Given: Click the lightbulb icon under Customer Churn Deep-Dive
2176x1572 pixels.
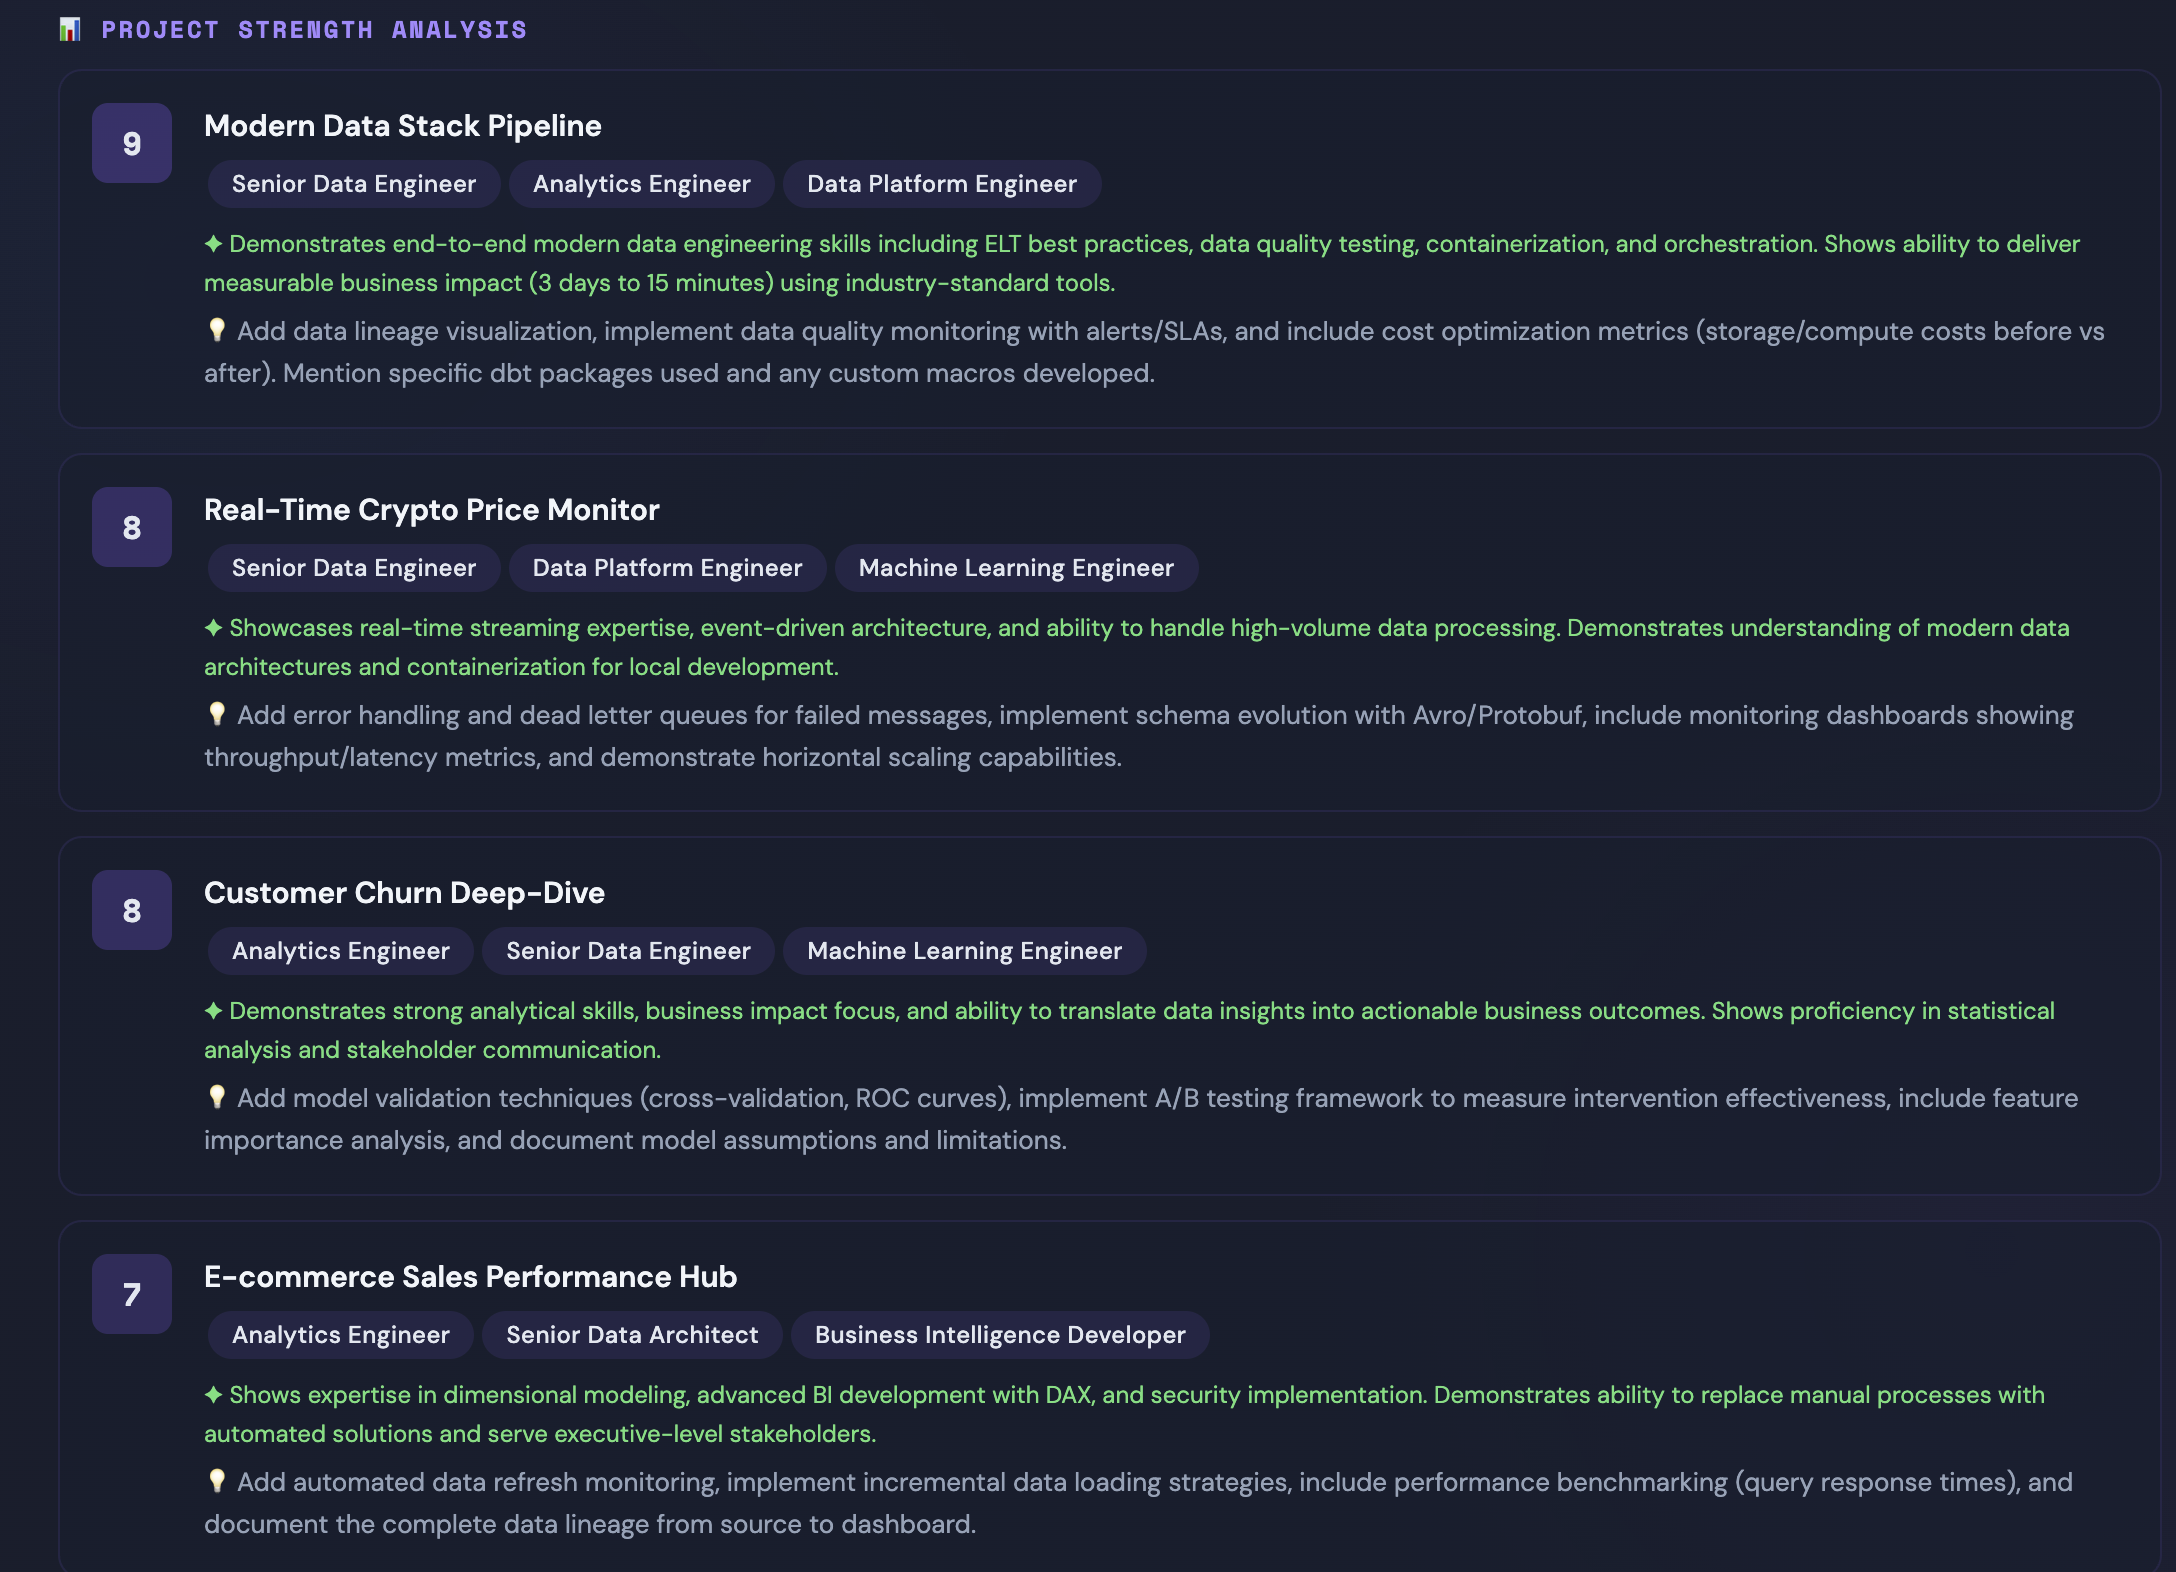Looking at the screenshot, I should tap(217, 1097).
